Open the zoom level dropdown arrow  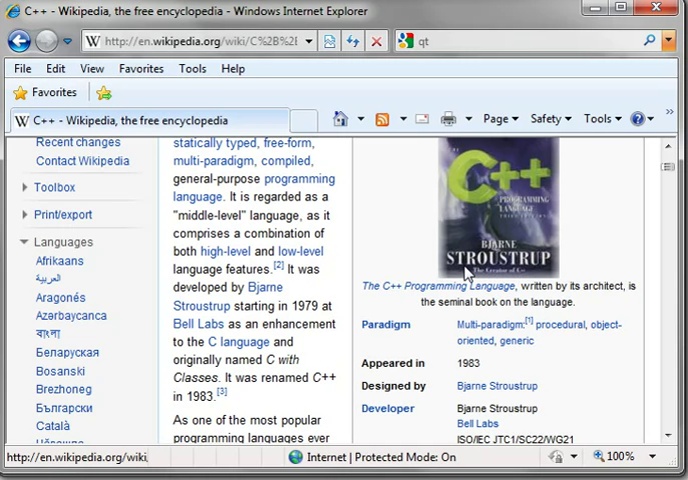pyautogui.click(x=652, y=456)
